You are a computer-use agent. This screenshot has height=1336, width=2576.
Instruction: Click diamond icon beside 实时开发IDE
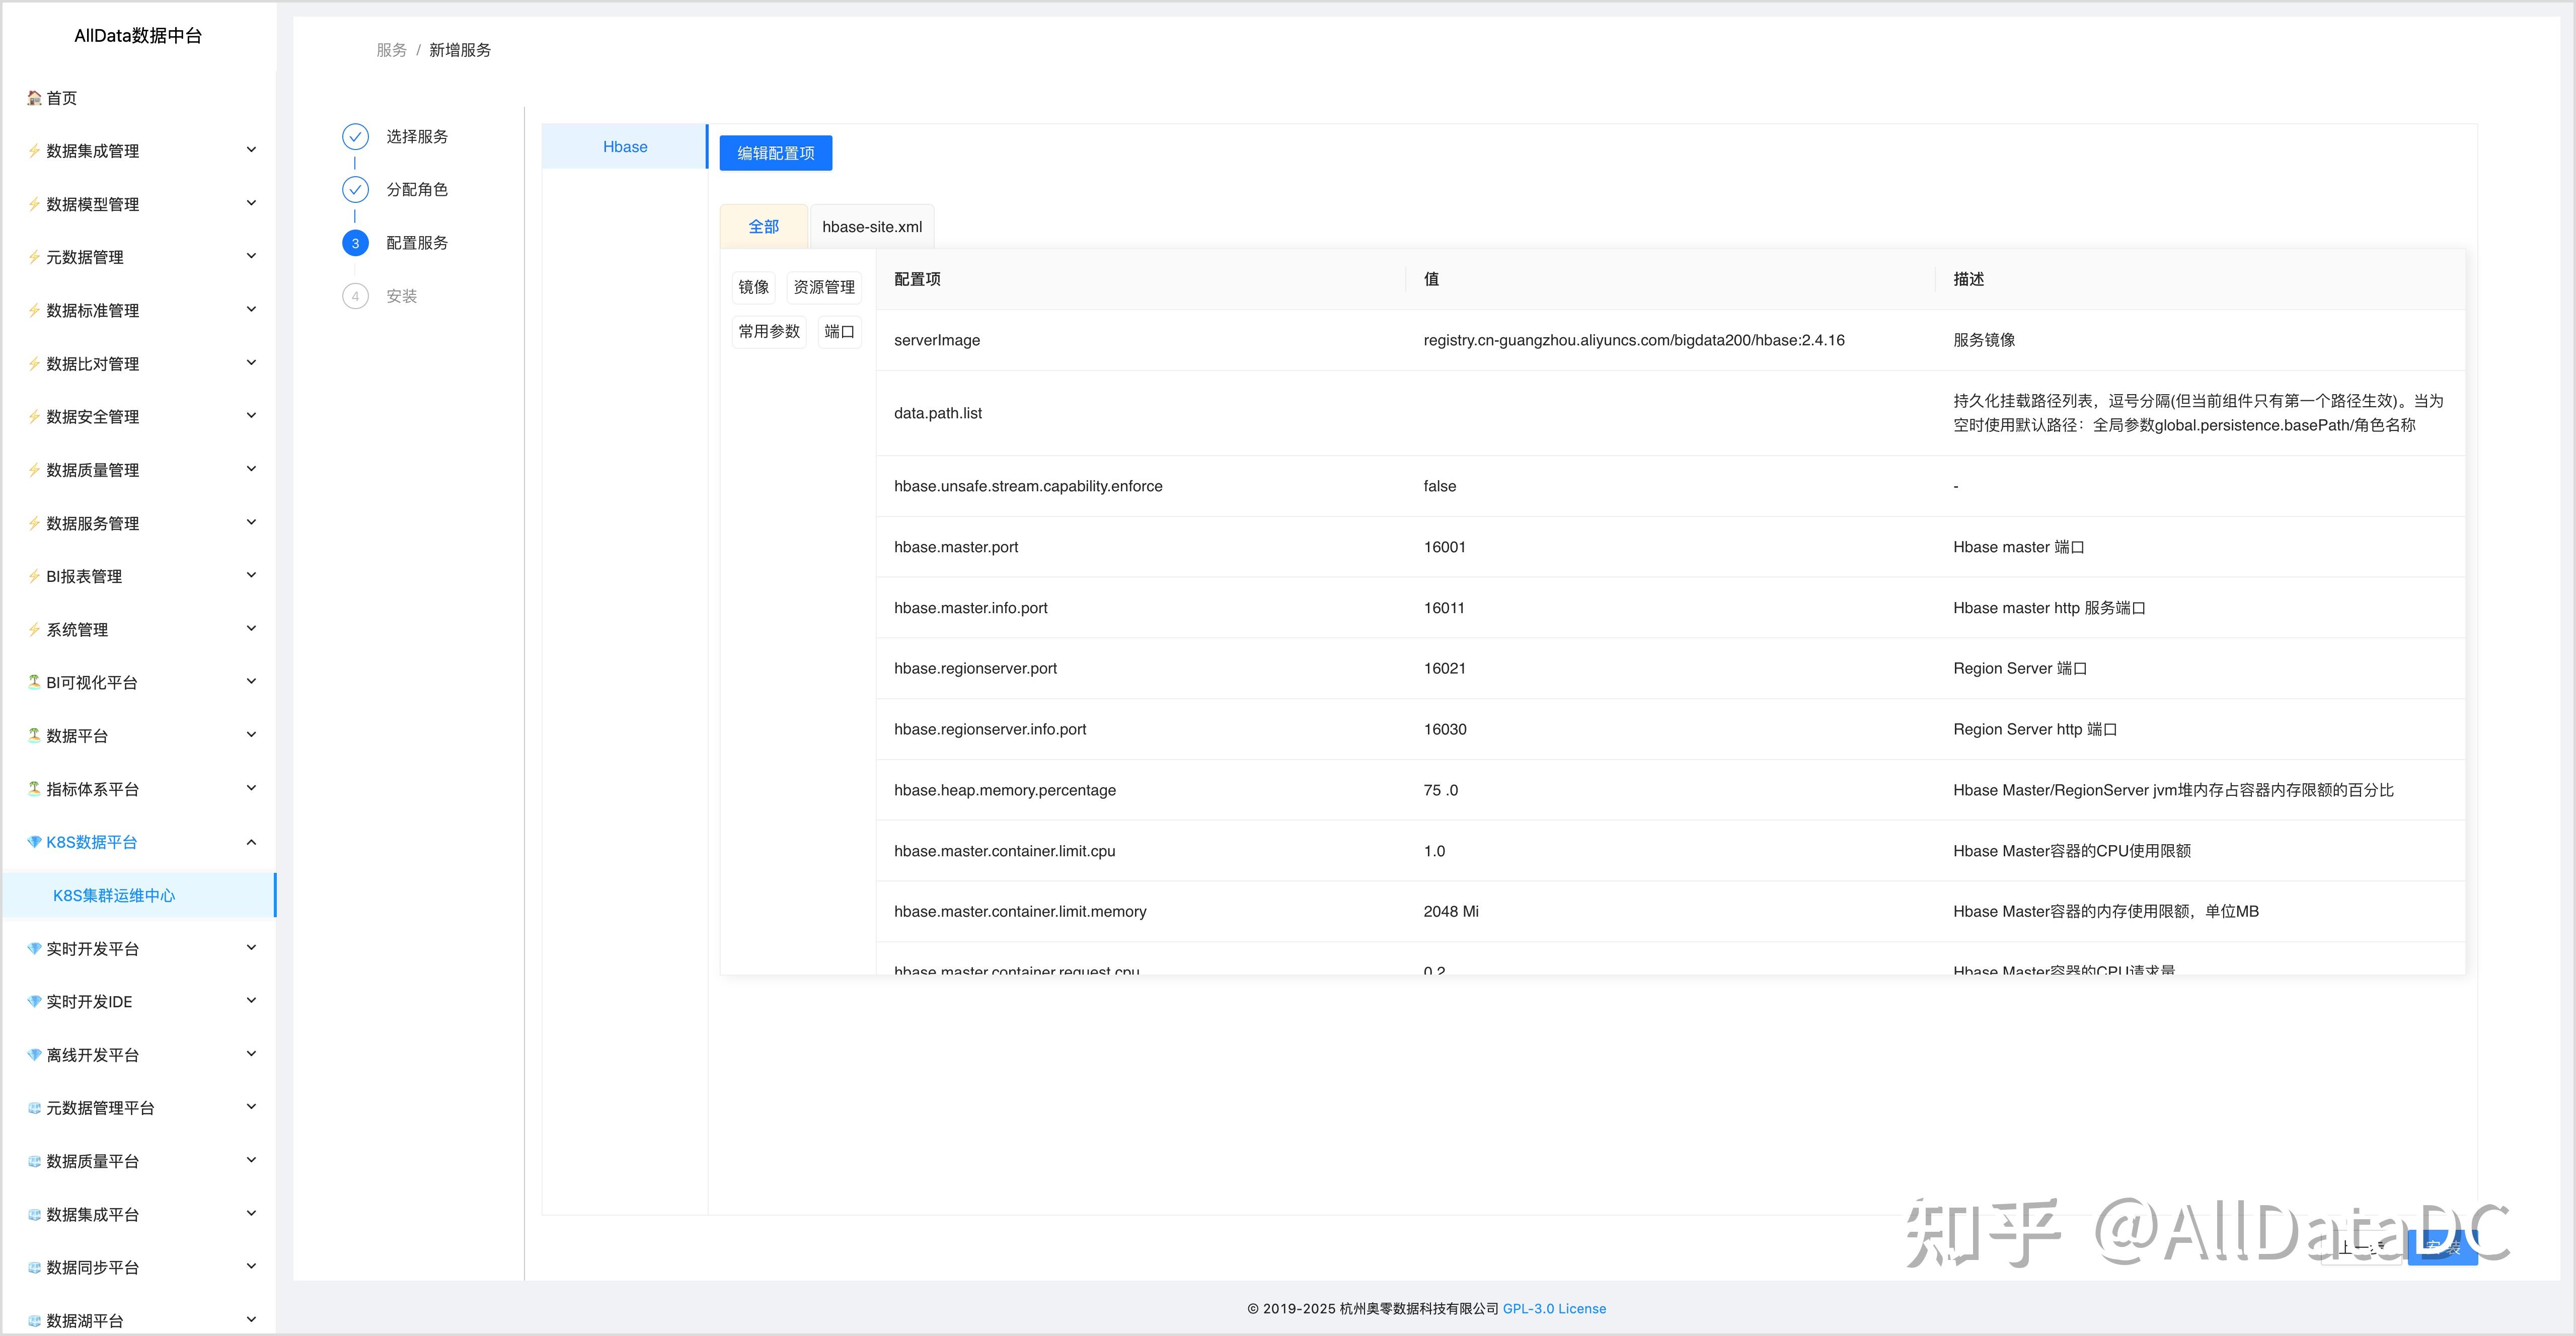pyautogui.click(x=34, y=1001)
